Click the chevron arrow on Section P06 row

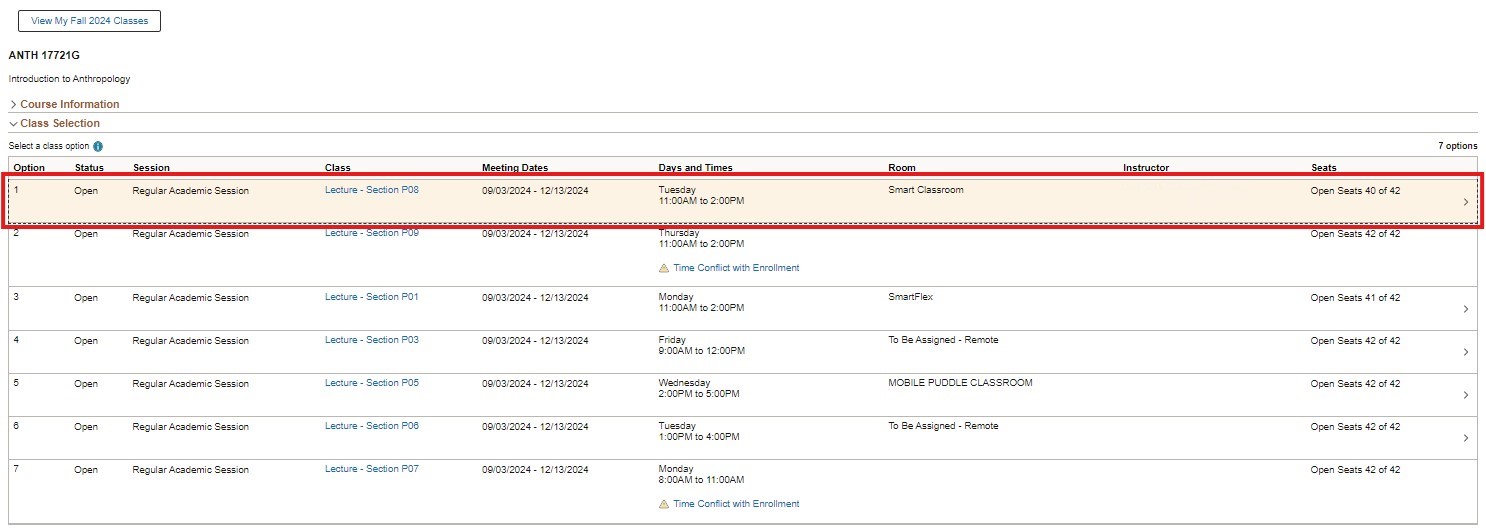(x=1466, y=438)
